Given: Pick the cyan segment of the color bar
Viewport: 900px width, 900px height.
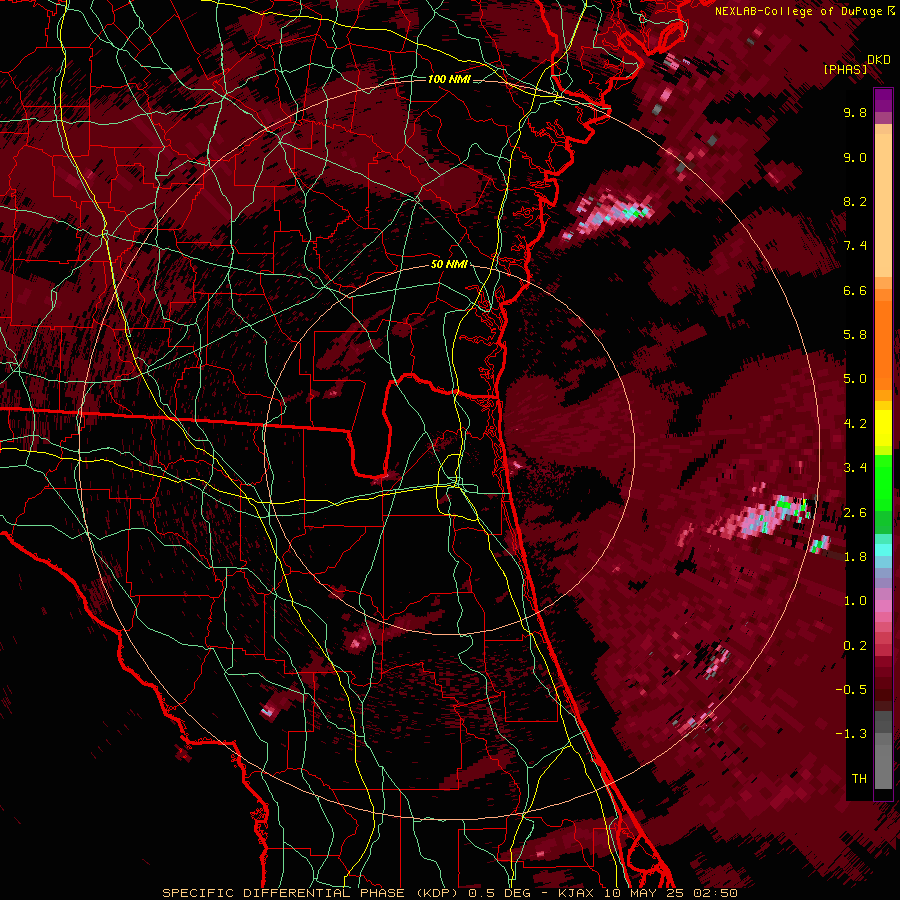Looking at the screenshot, I should [x=883, y=549].
